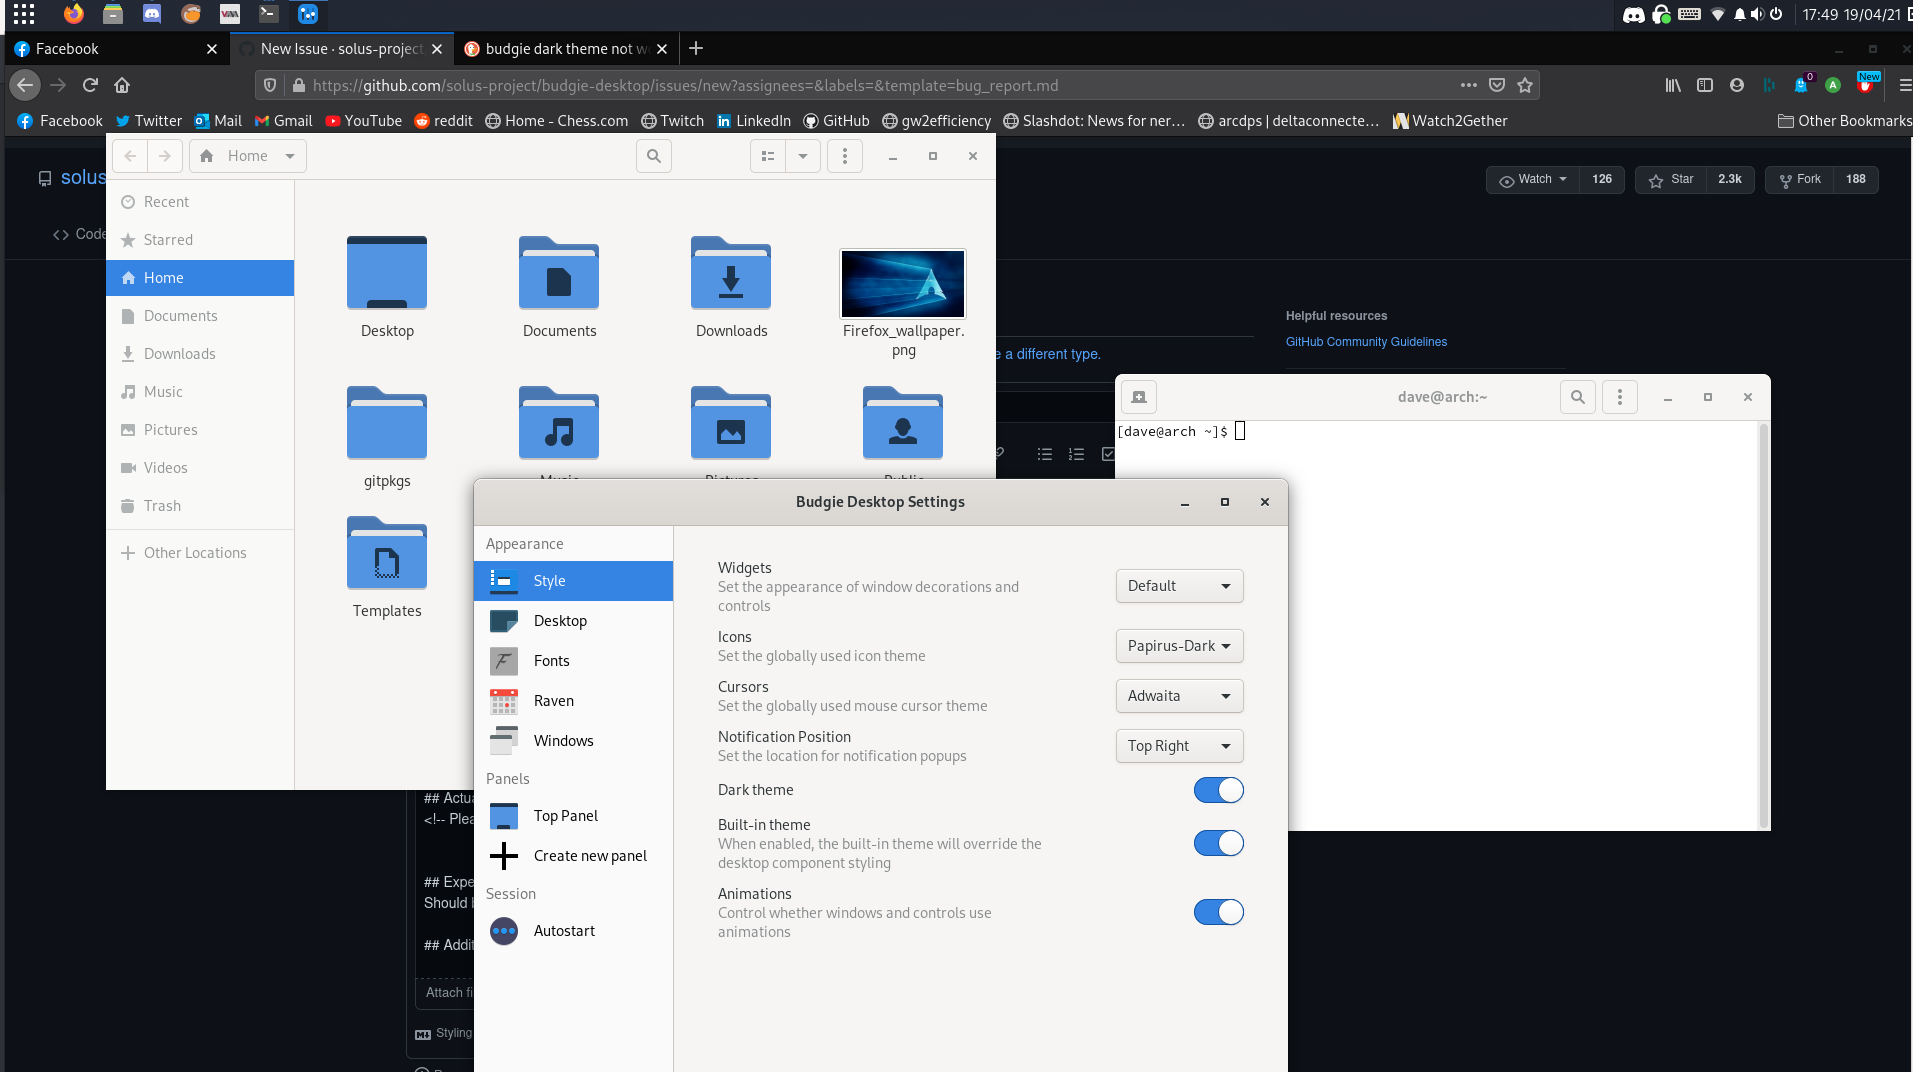Viewport: 1913px width, 1072px height.
Task: Open file manager kebab menu
Action: coord(845,156)
